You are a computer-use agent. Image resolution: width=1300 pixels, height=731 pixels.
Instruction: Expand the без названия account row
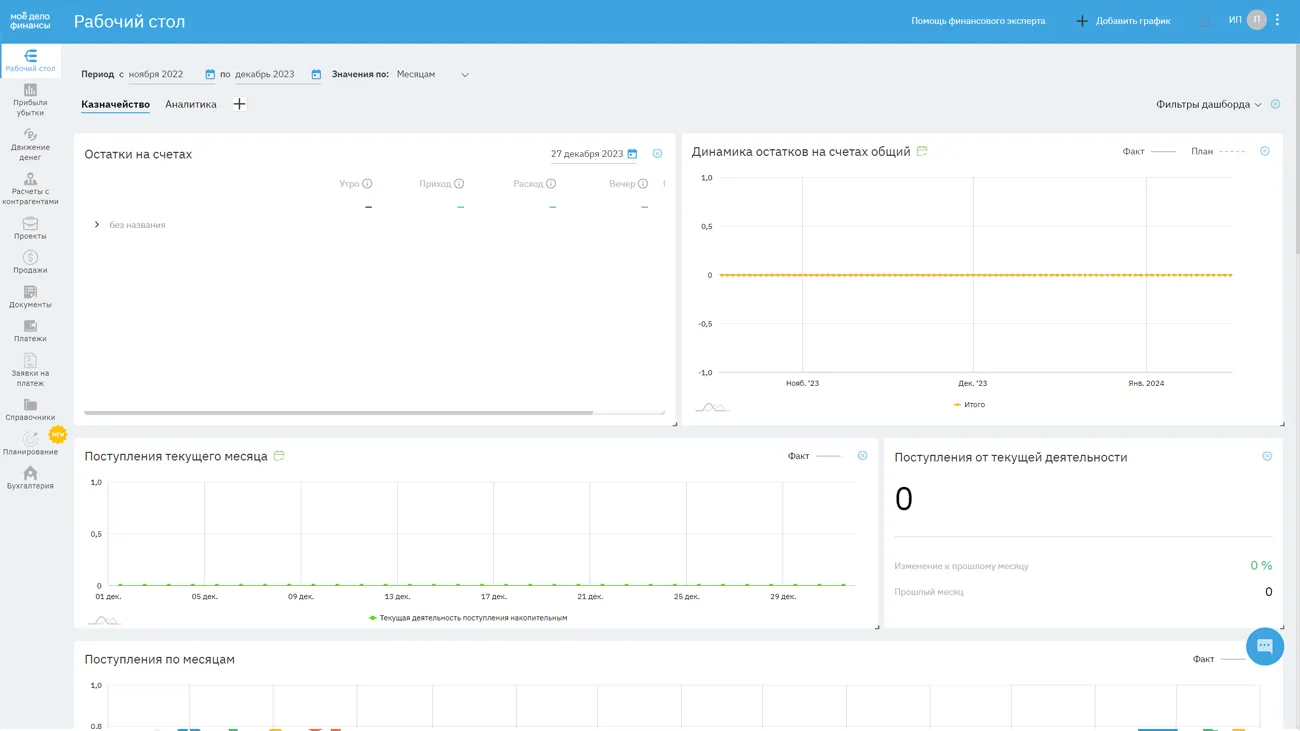[x=97, y=225]
